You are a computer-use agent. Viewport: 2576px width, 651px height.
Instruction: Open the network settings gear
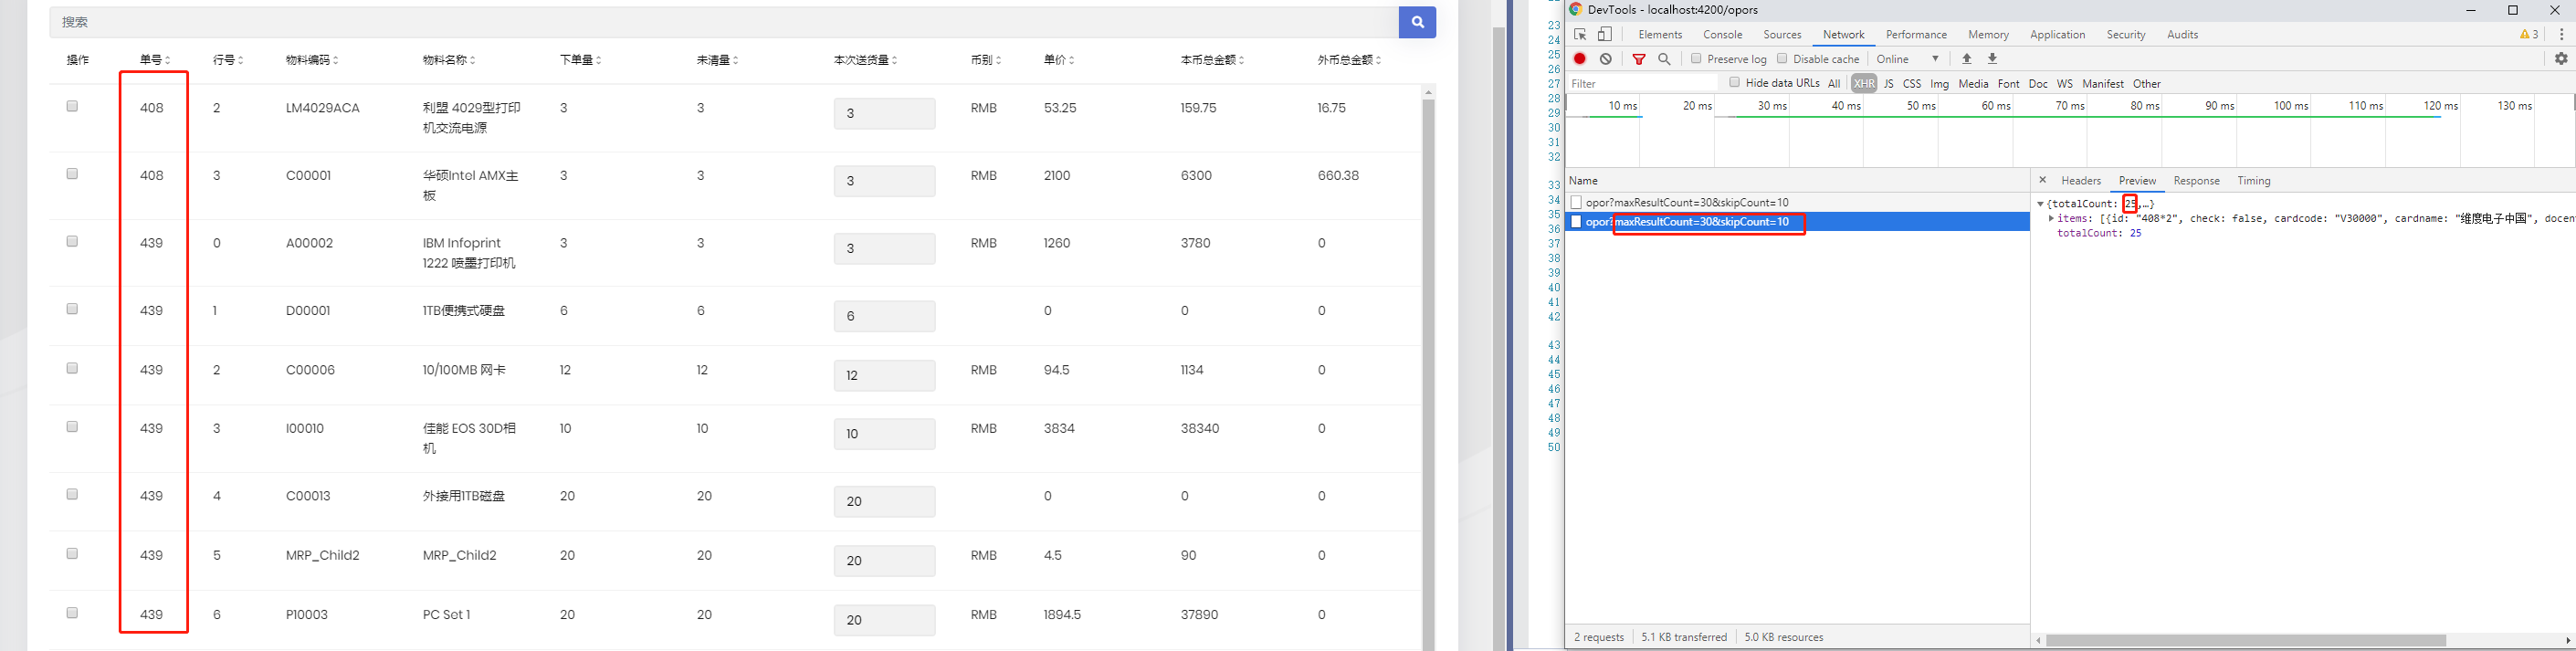[x=2561, y=59]
